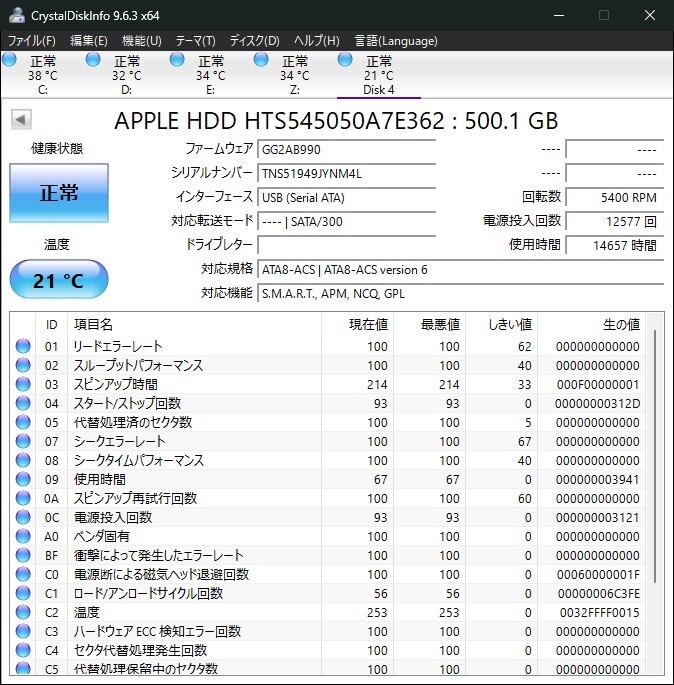This screenshot has height=685, width=674.
Task: Click the 現在値 column header
Action: (357, 324)
